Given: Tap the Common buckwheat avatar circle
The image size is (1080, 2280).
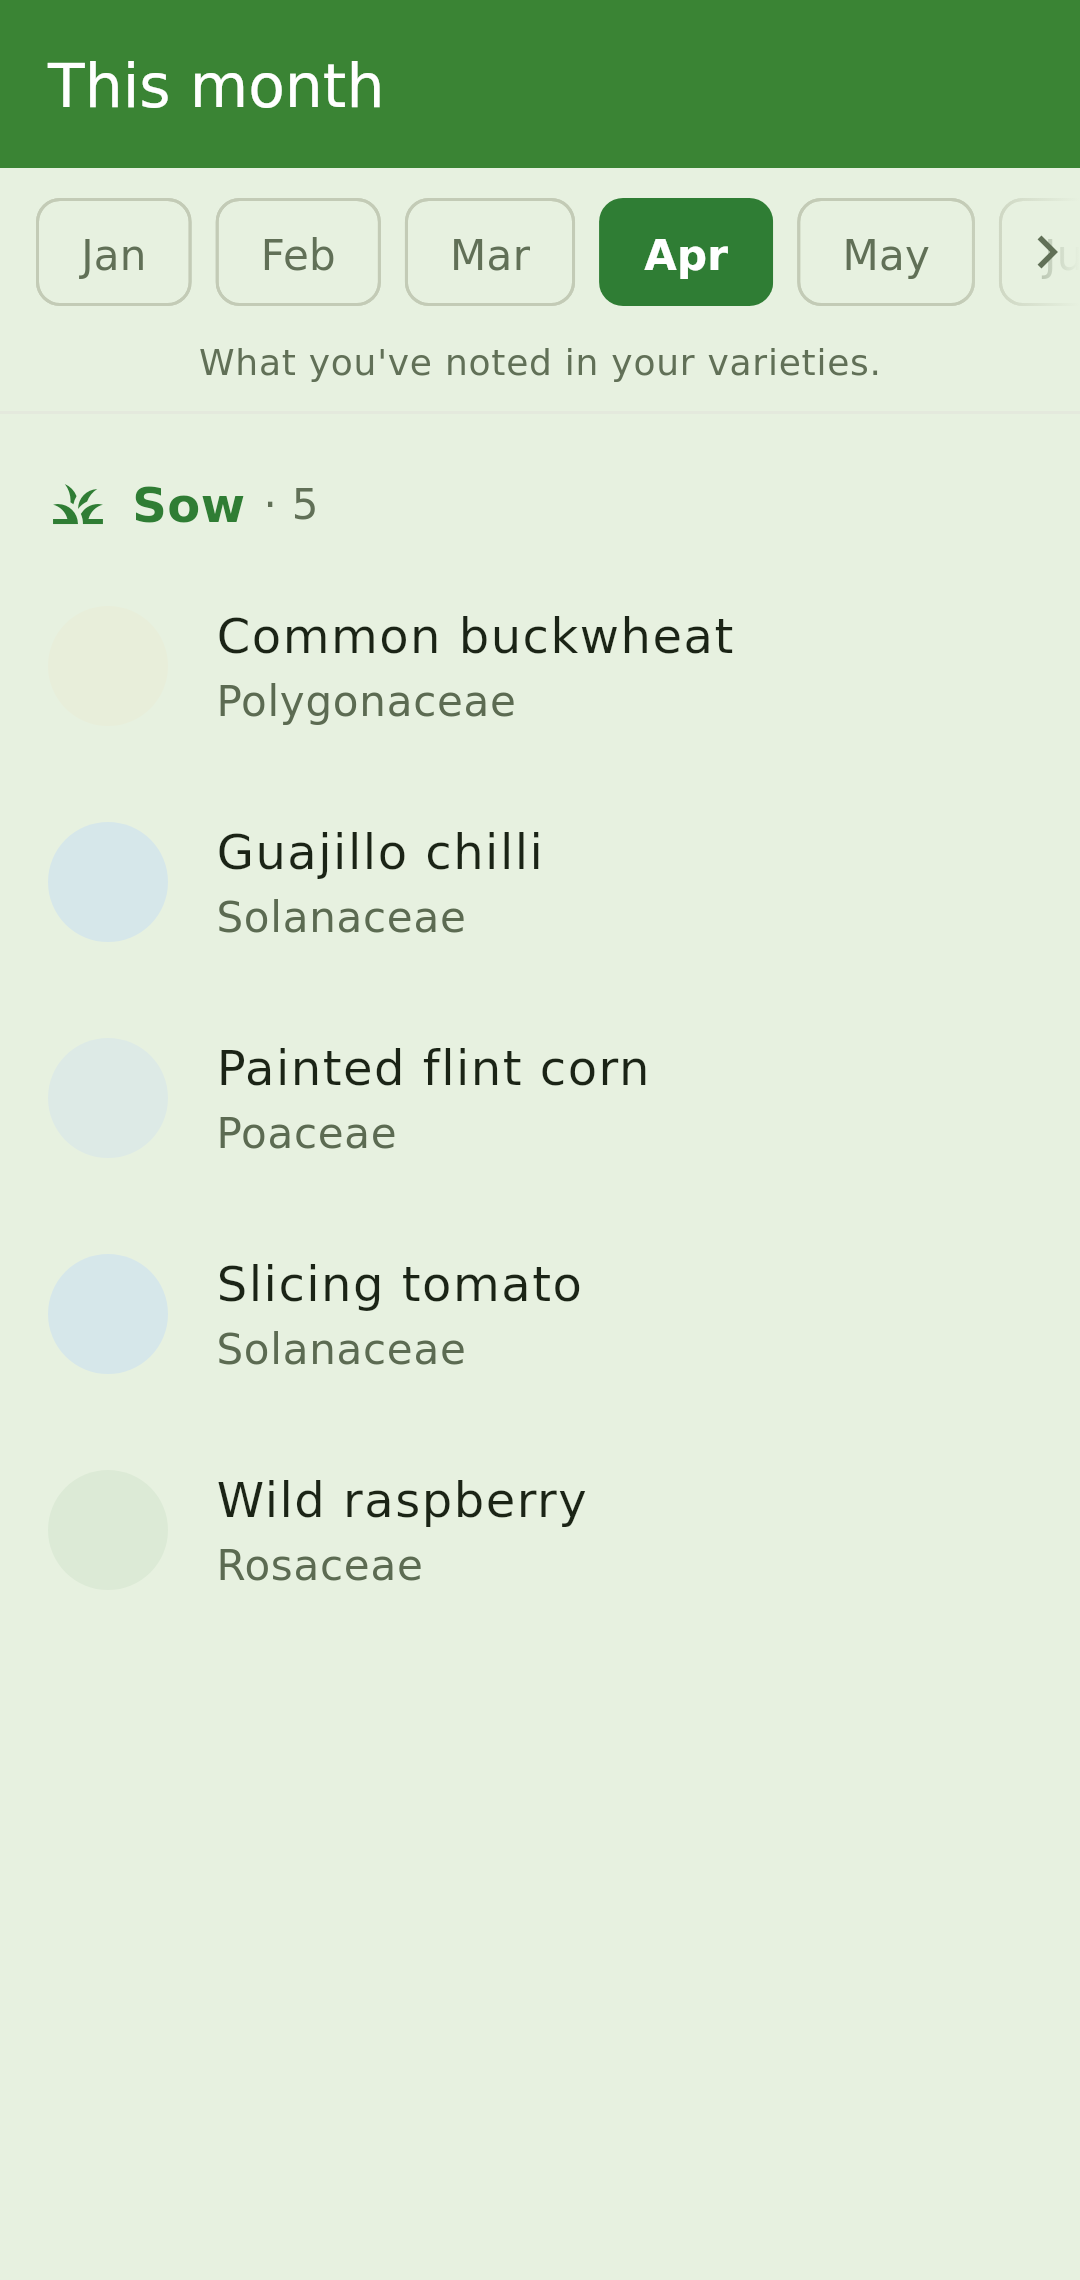Looking at the screenshot, I should pos(108,666).
